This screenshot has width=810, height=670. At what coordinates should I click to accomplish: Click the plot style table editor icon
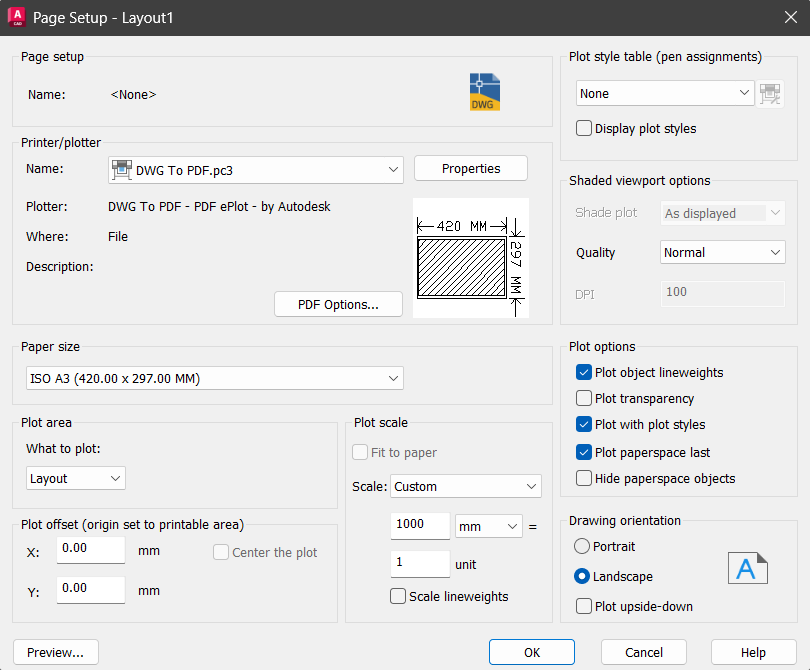pyautogui.click(x=770, y=94)
